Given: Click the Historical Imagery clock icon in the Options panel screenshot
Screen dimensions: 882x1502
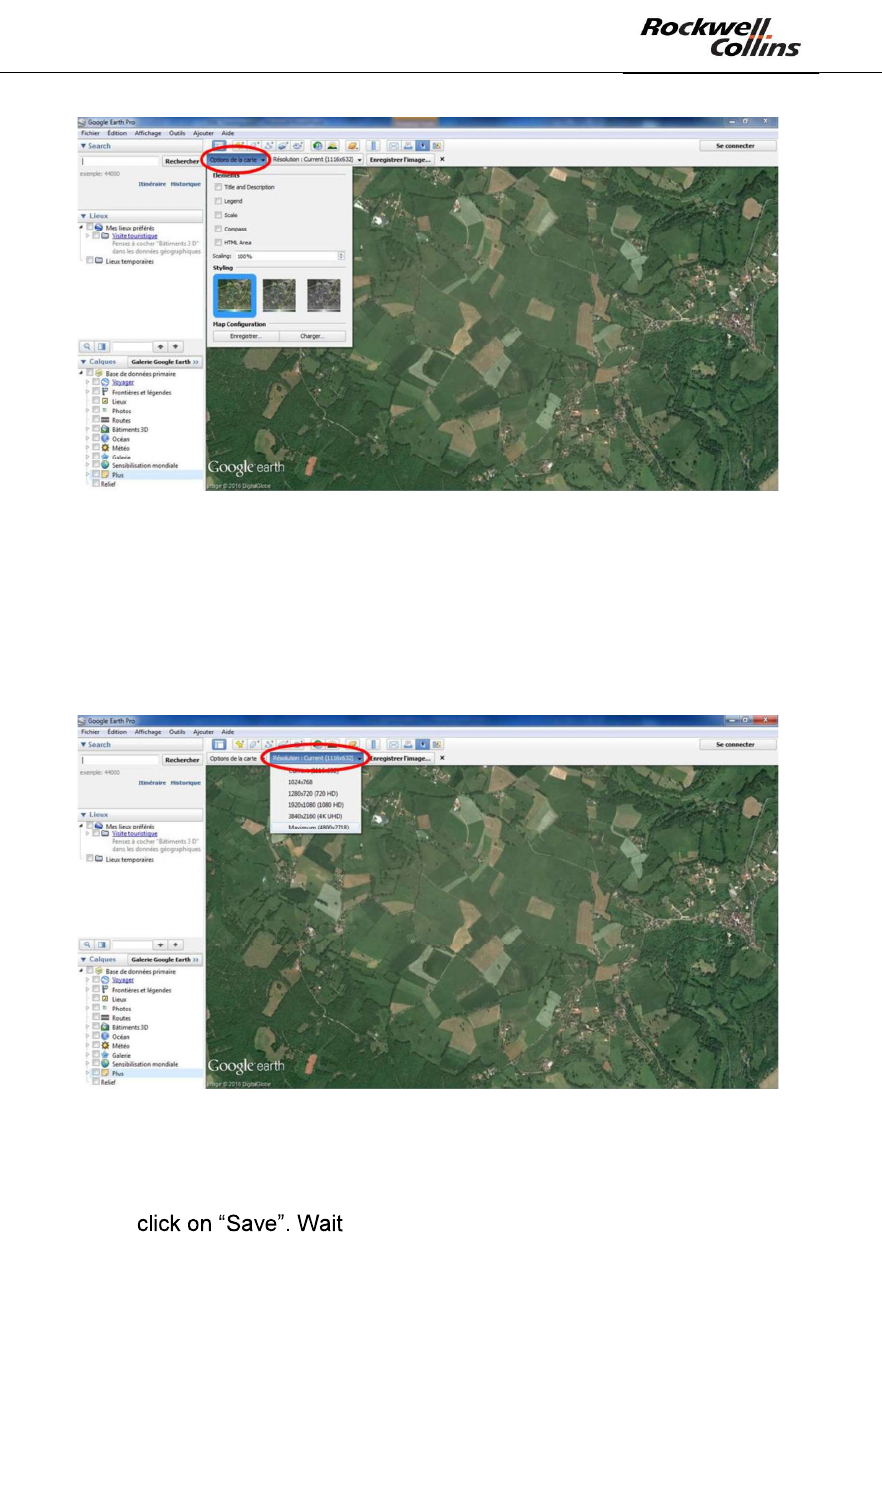Looking at the screenshot, I should 317,145.
